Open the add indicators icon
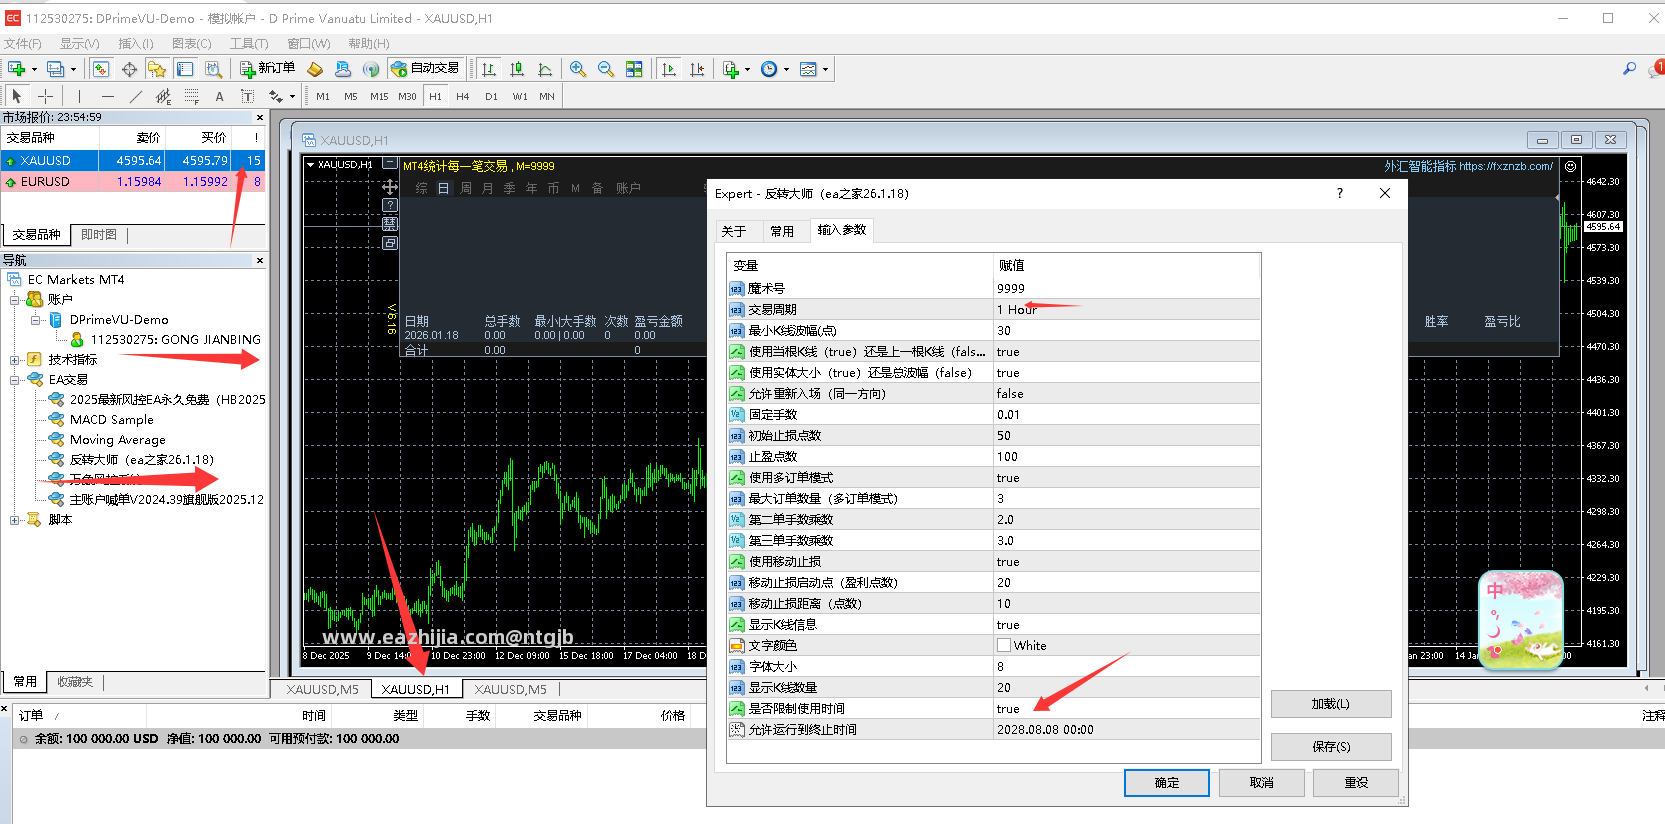Image resolution: width=1665 pixels, height=824 pixels. 730,69
